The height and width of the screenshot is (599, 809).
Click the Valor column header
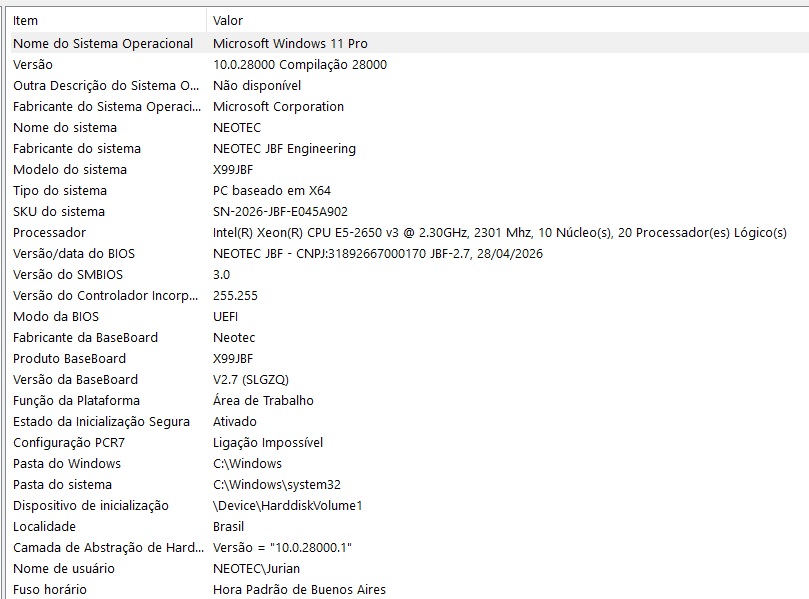click(228, 21)
